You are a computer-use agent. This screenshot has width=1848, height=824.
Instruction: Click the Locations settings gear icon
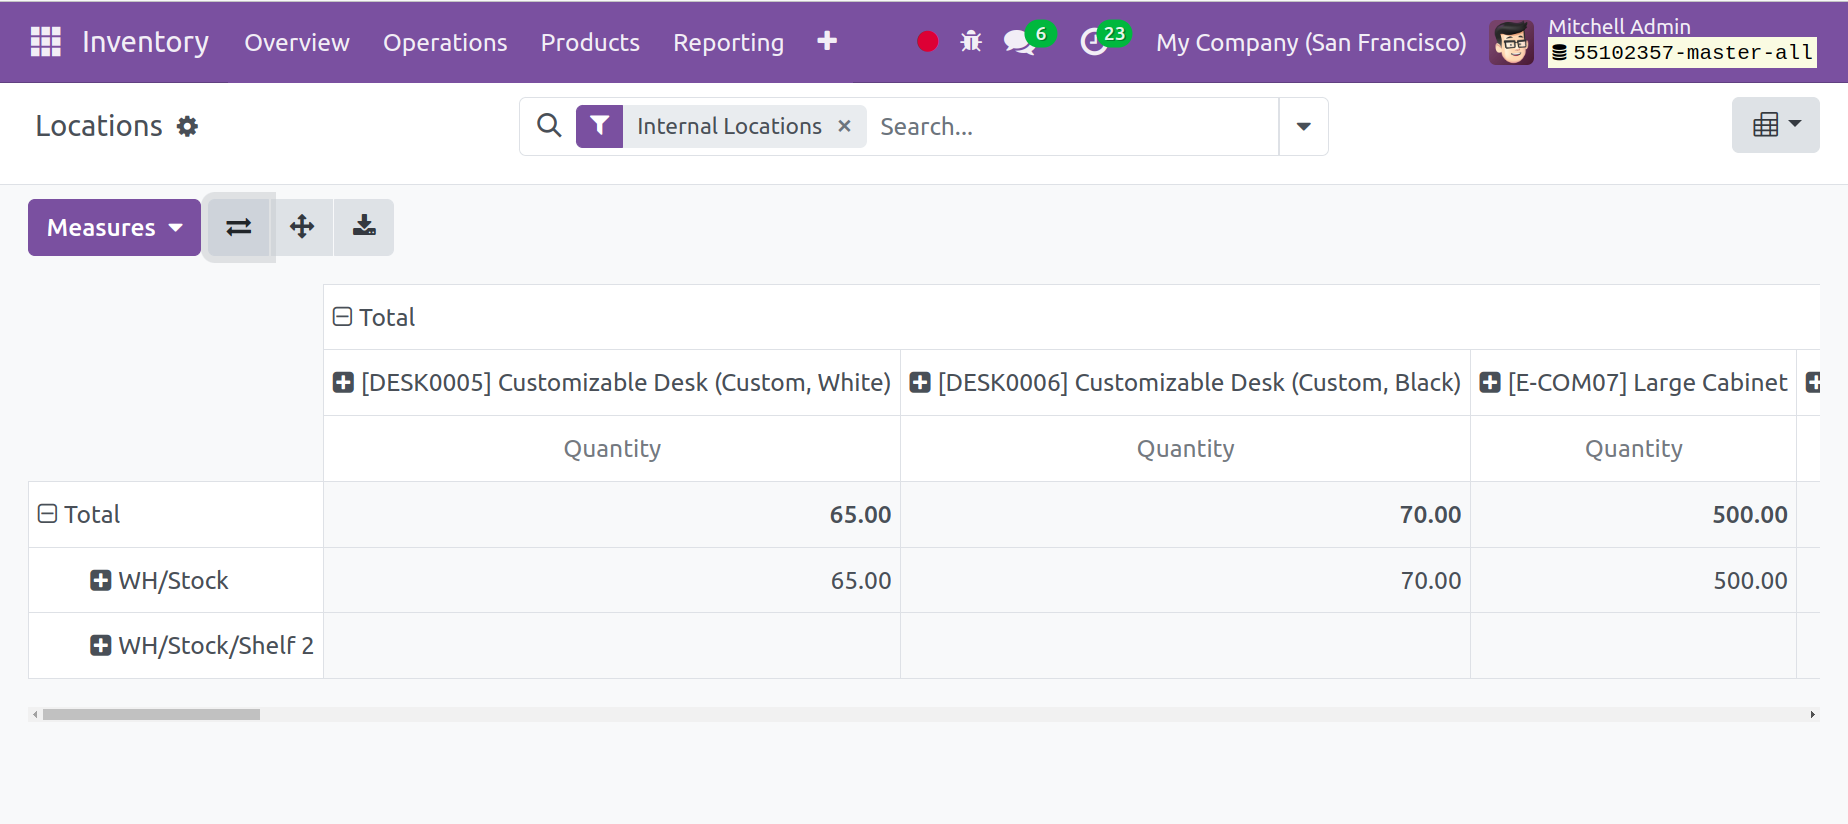coord(187,126)
